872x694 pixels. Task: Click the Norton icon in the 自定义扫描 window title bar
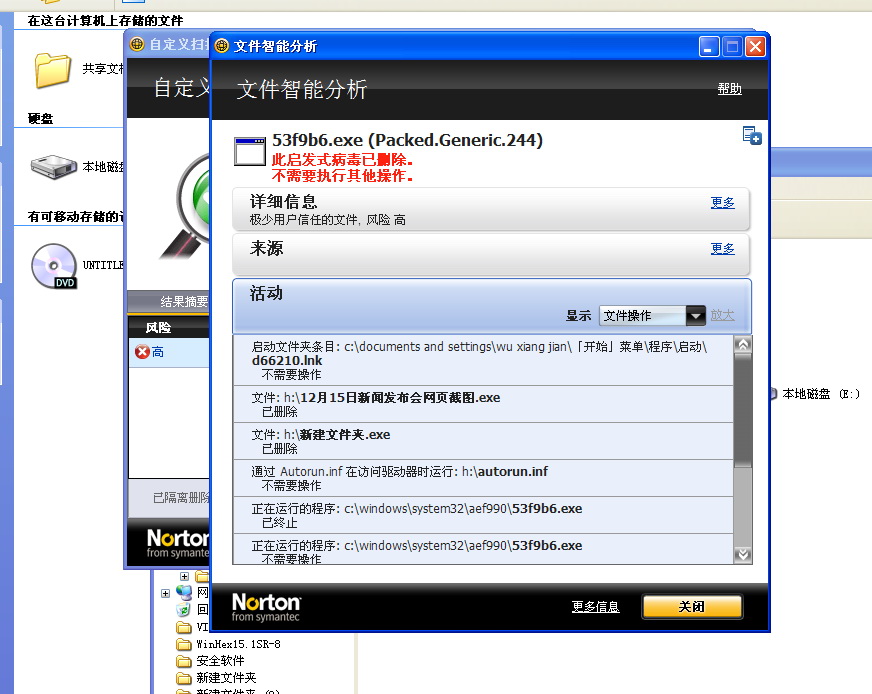click(x=137, y=44)
